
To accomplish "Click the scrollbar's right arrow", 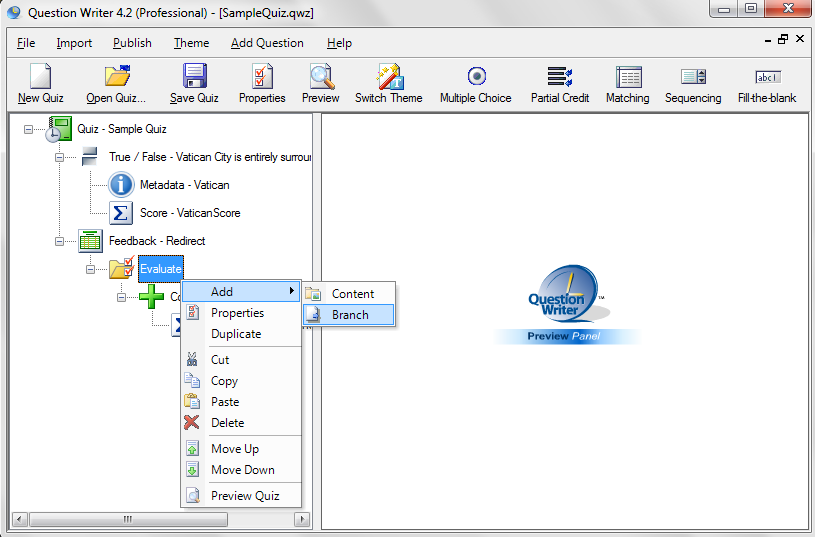I will [x=302, y=519].
